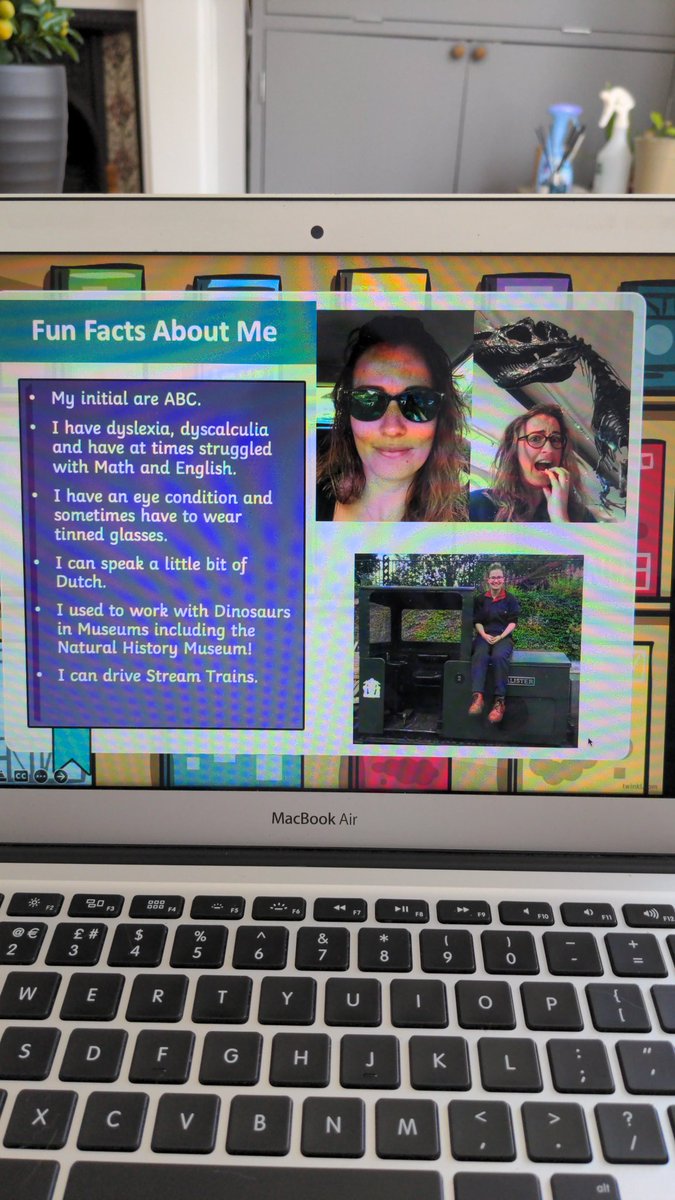Advance with the next slide arrow icon
This screenshot has width=675, height=1200.
[61, 776]
